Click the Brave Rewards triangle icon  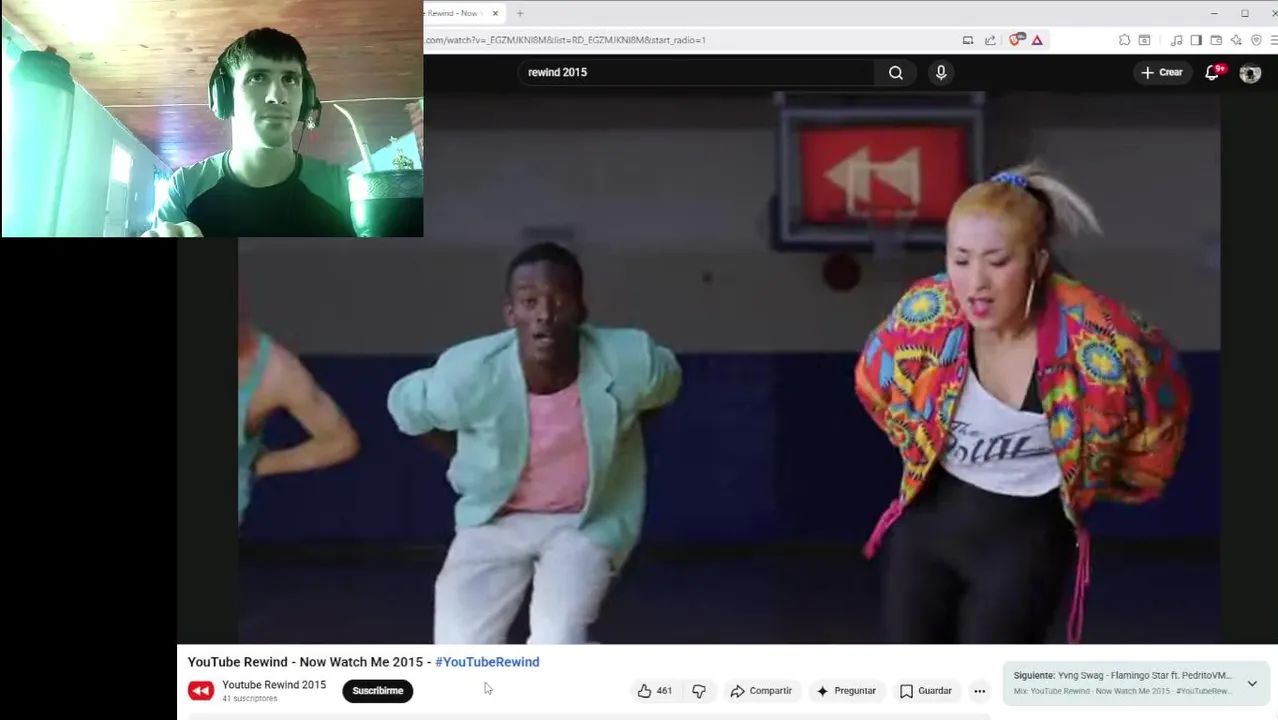(x=1037, y=40)
